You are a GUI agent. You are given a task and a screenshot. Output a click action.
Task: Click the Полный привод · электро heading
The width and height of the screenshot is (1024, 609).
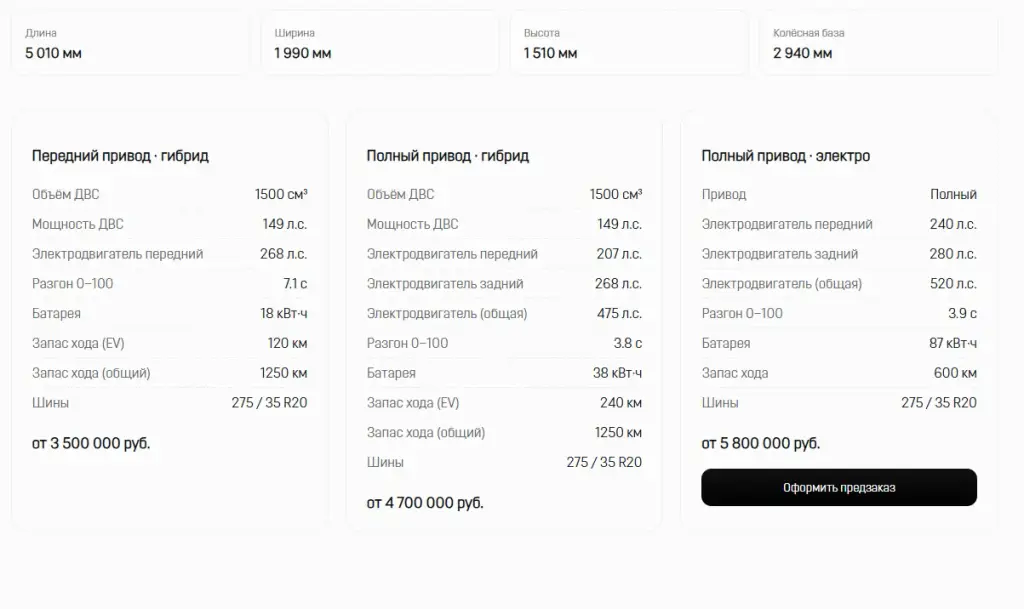(x=786, y=156)
